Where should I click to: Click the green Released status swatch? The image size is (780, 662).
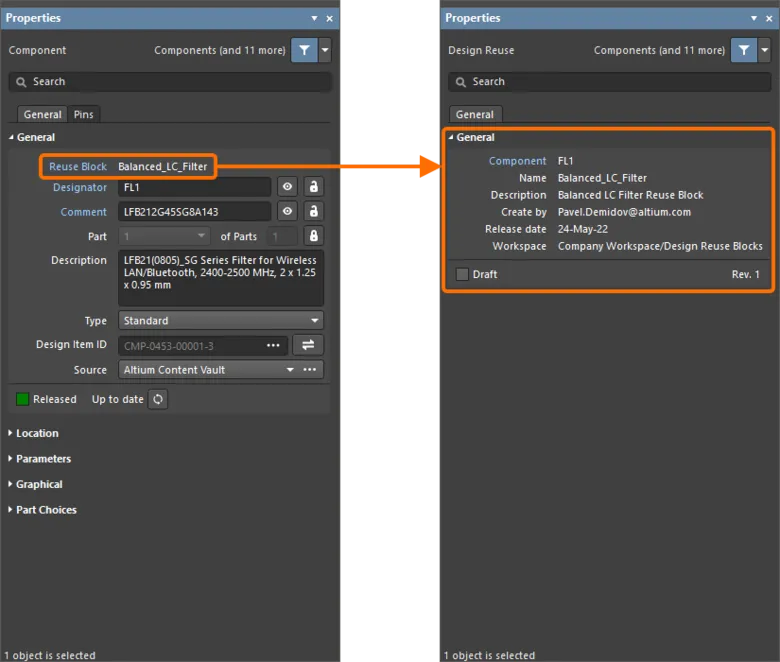[x=22, y=399]
